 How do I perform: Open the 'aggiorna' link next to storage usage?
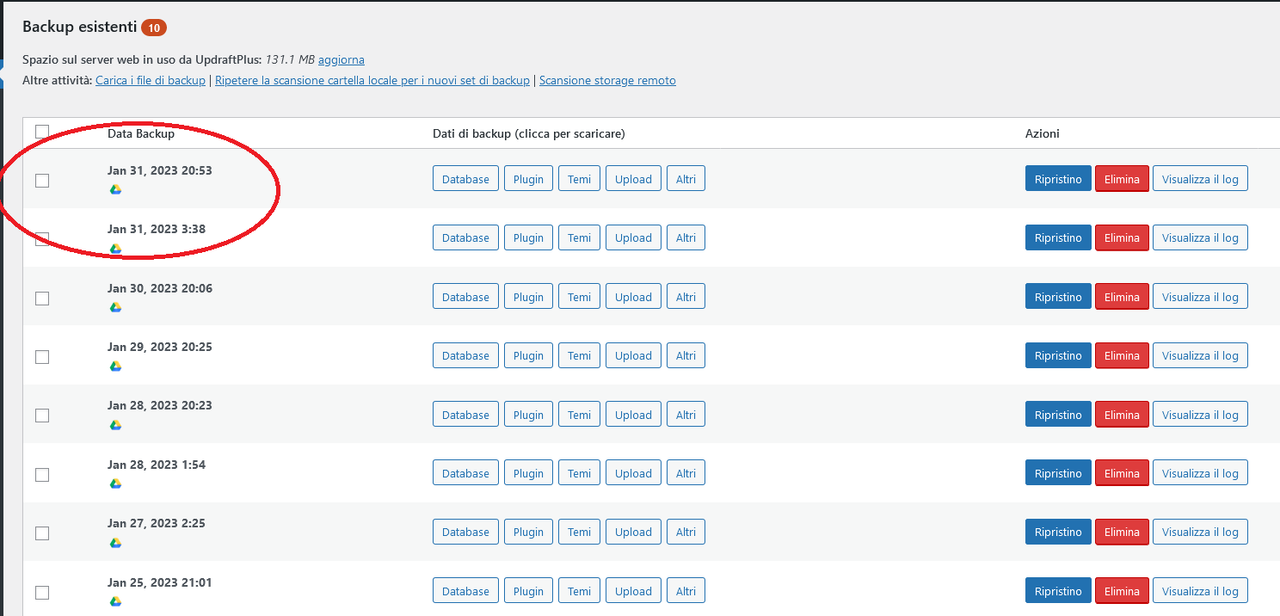click(x=341, y=60)
